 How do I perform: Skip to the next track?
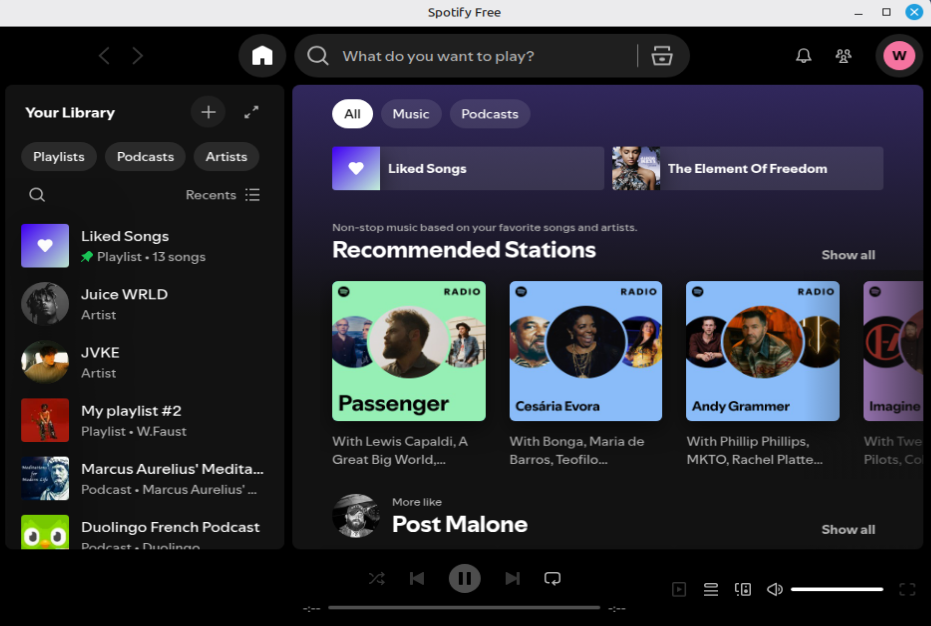pyautogui.click(x=512, y=578)
